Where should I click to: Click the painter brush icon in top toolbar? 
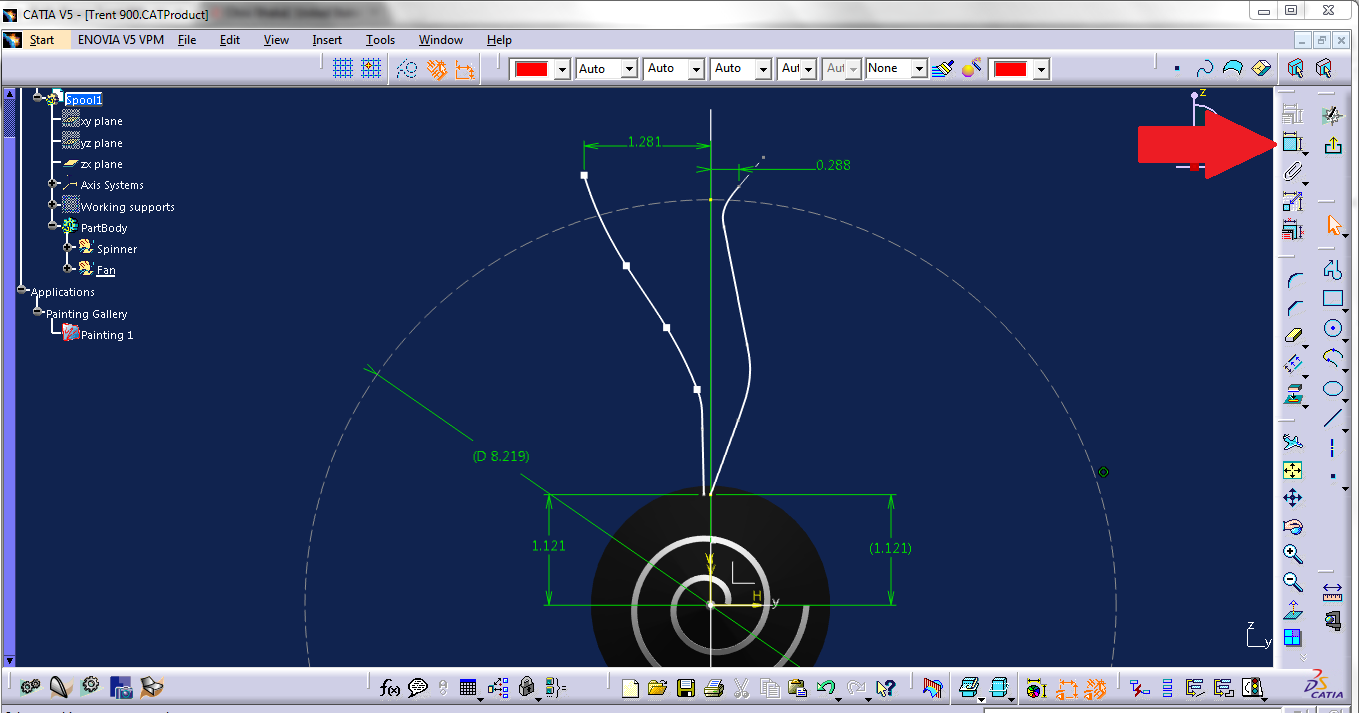click(x=941, y=68)
